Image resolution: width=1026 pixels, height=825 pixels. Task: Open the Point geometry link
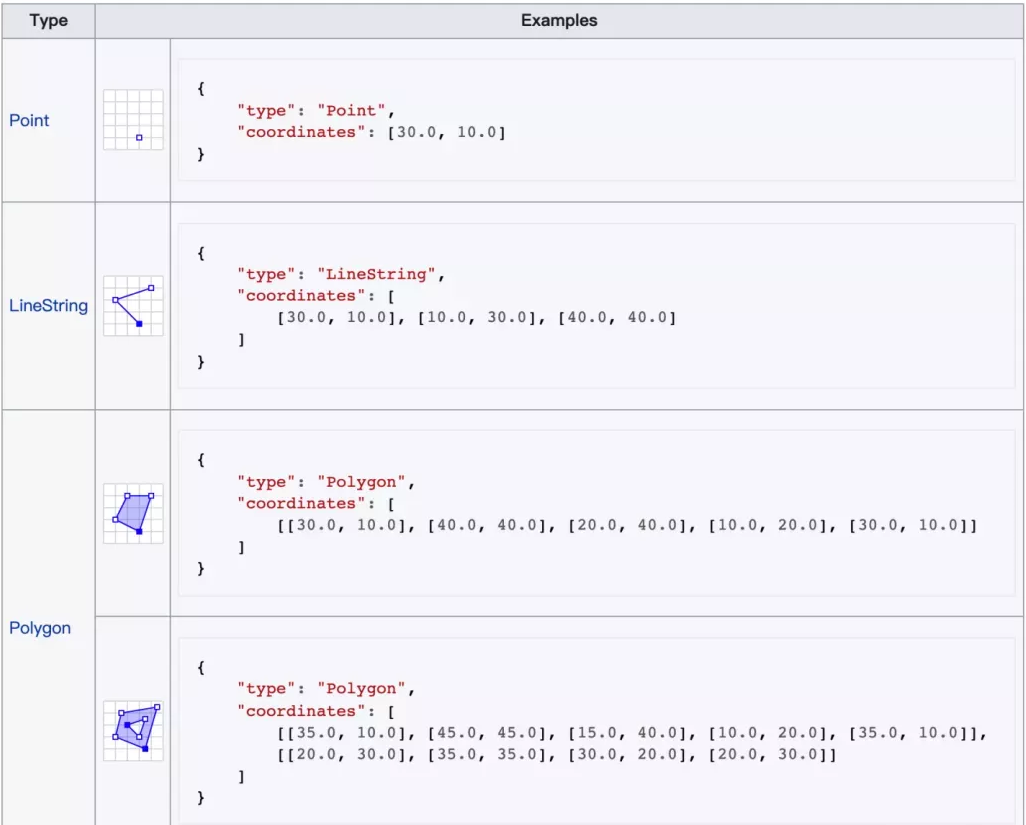click(29, 120)
